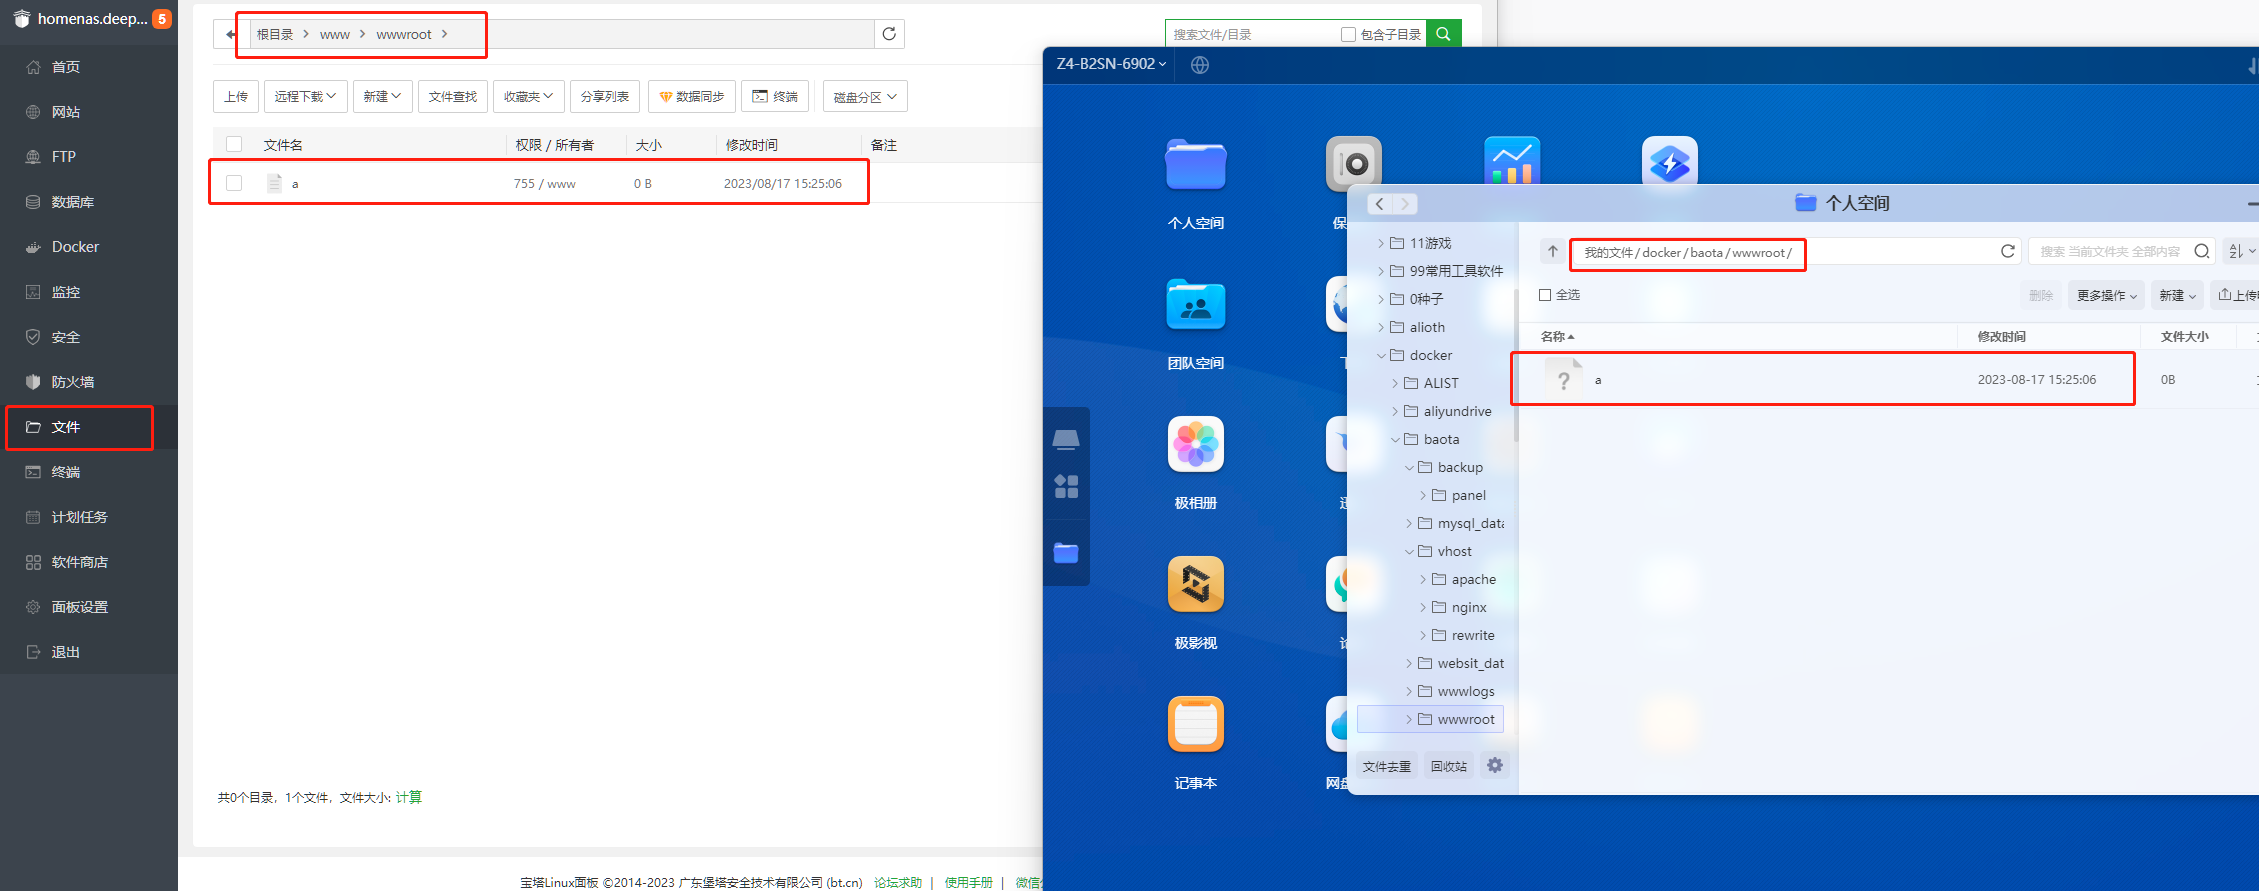2259x891 pixels.
Task: Expand the nginx folder in the tree
Action: point(1423,607)
